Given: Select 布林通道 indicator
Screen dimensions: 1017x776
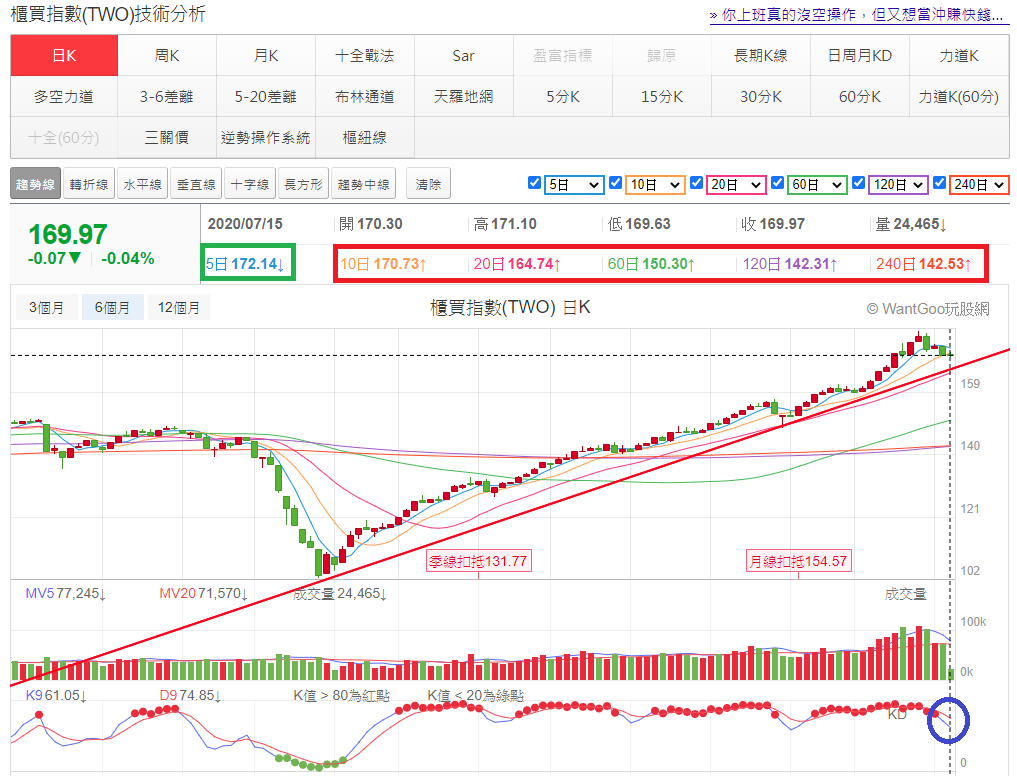Looking at the screenshot, I should (365, 97).
